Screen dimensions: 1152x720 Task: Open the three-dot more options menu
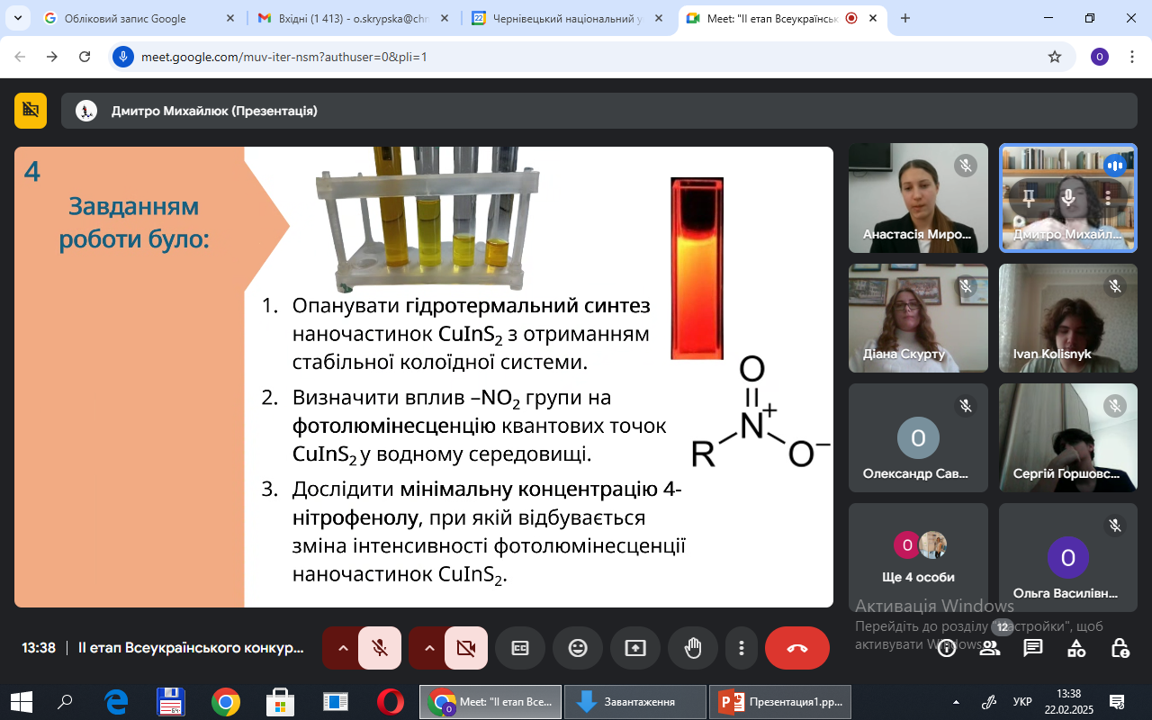pos(741,648)
